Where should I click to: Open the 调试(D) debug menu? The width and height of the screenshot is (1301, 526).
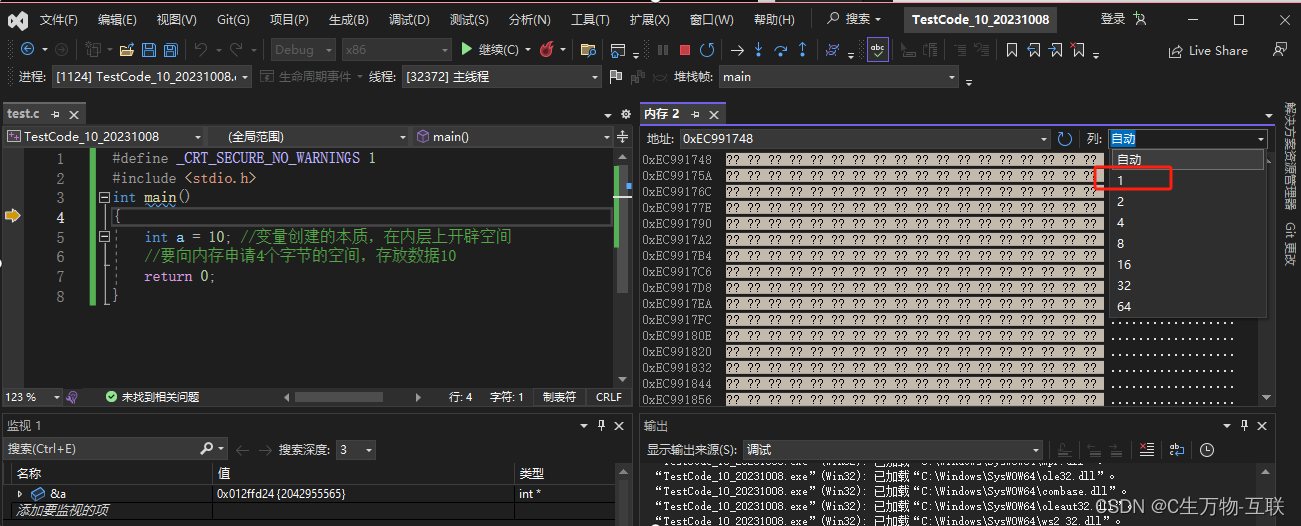409,20
